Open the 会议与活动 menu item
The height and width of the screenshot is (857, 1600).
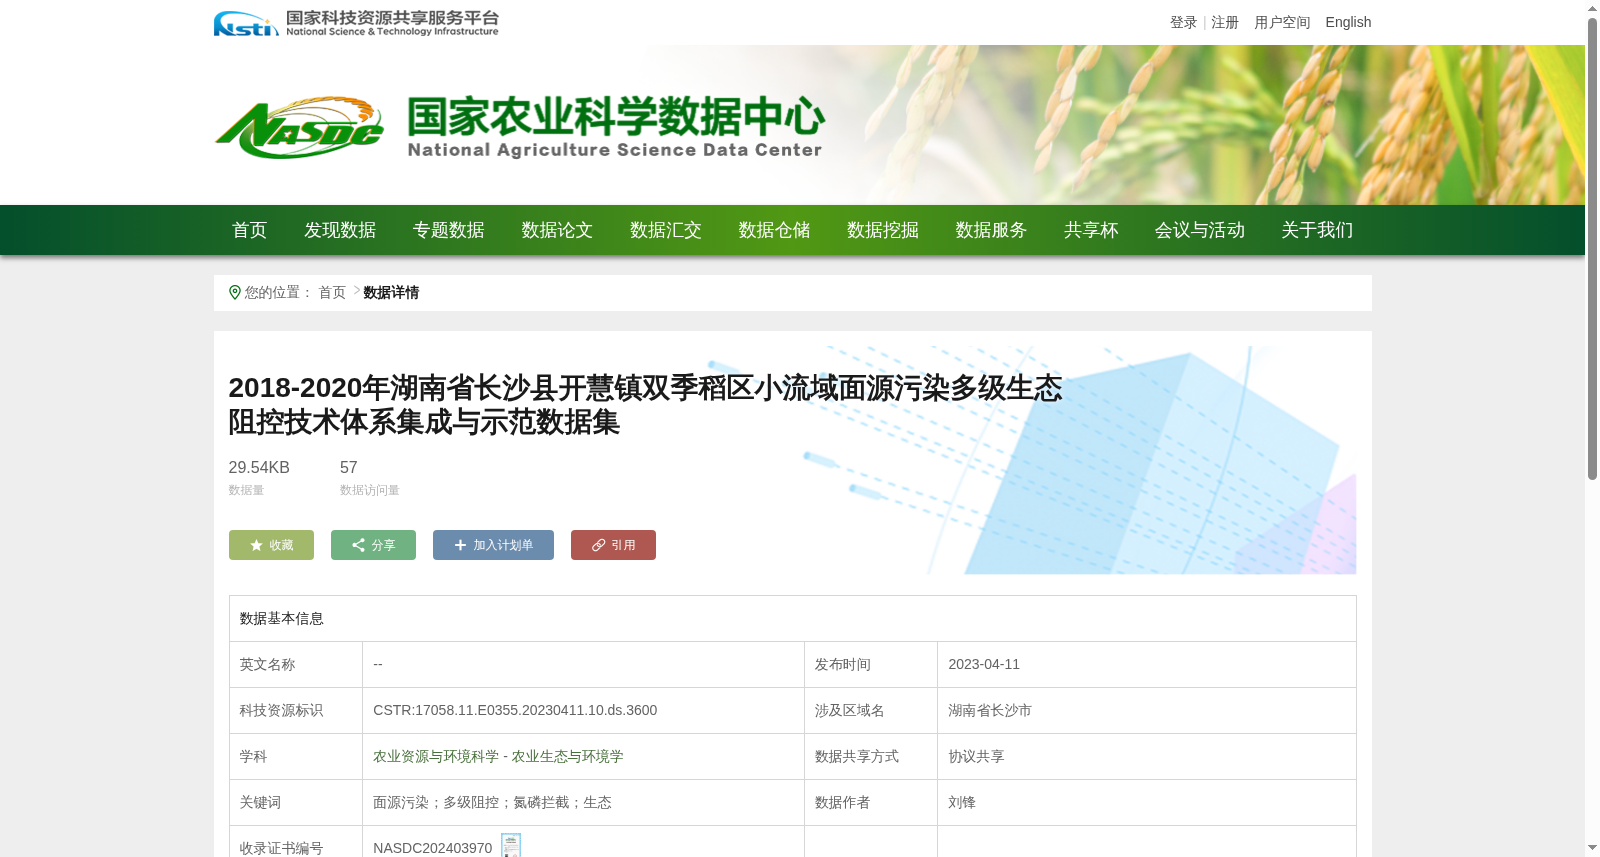pyautogui.click(x=1200, y=230)
